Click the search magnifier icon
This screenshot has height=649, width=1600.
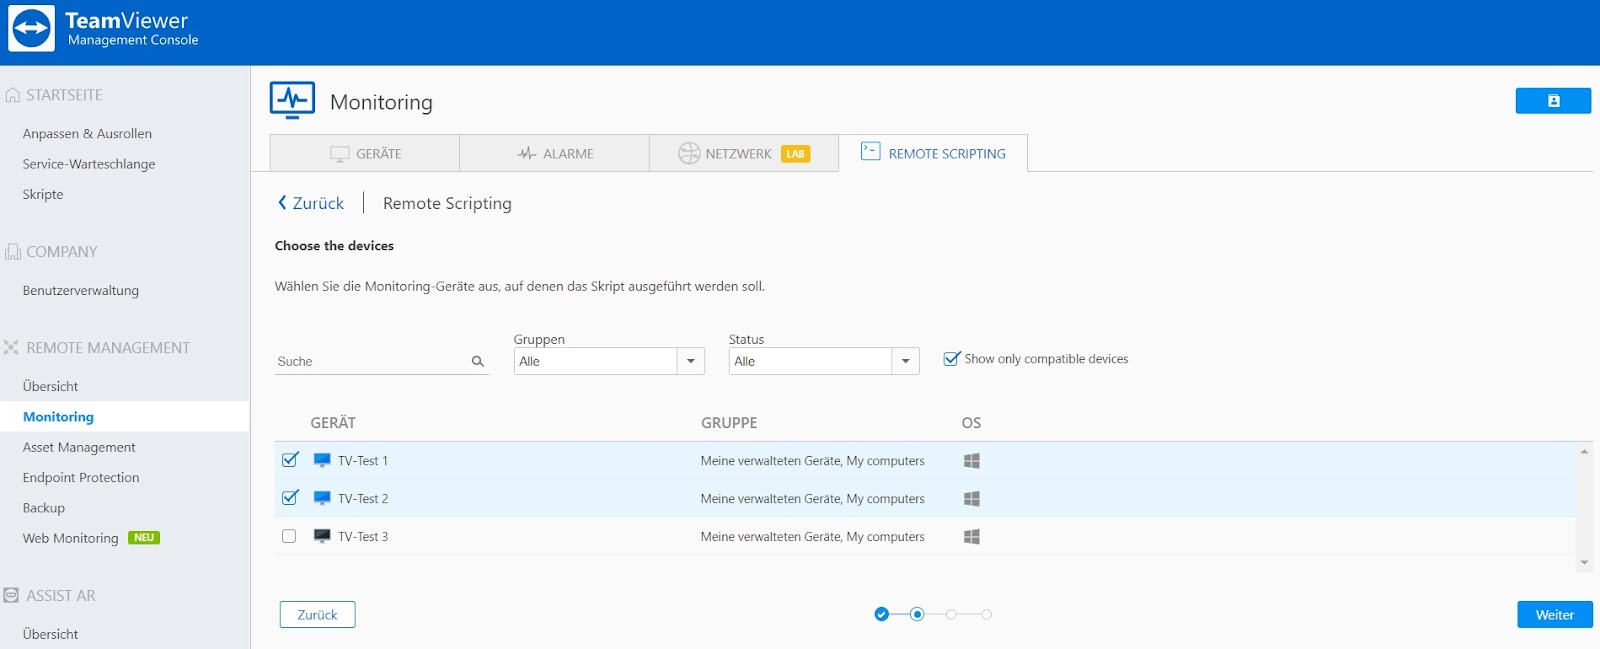point(478,362)
